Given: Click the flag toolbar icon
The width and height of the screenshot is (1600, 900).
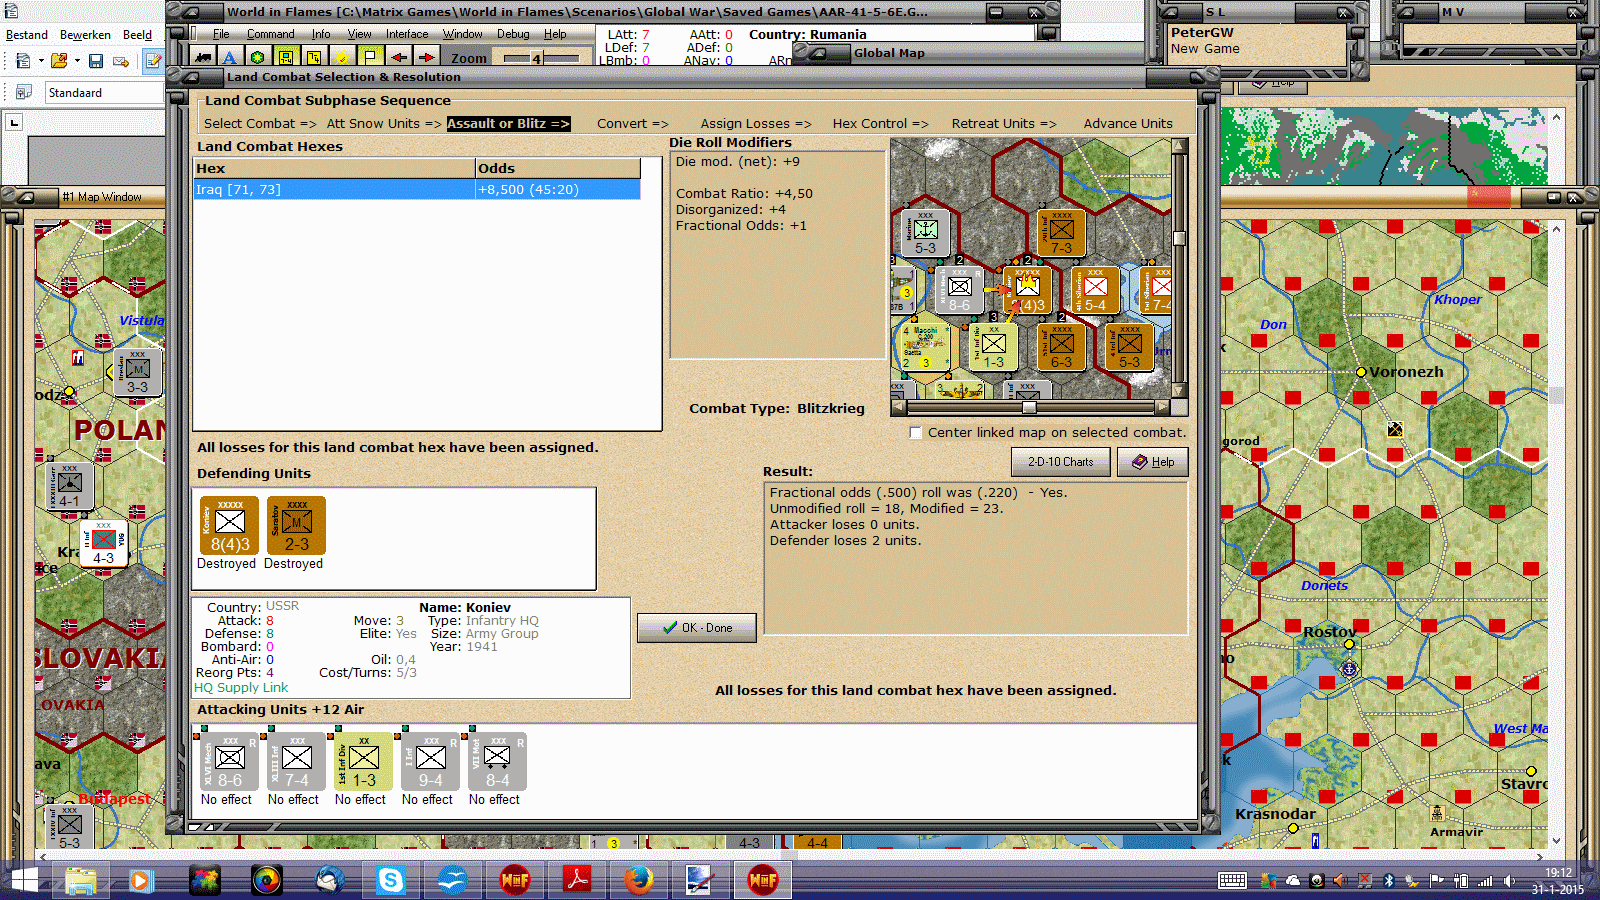Looking at the screenshot, I should (x=370, y=58).
